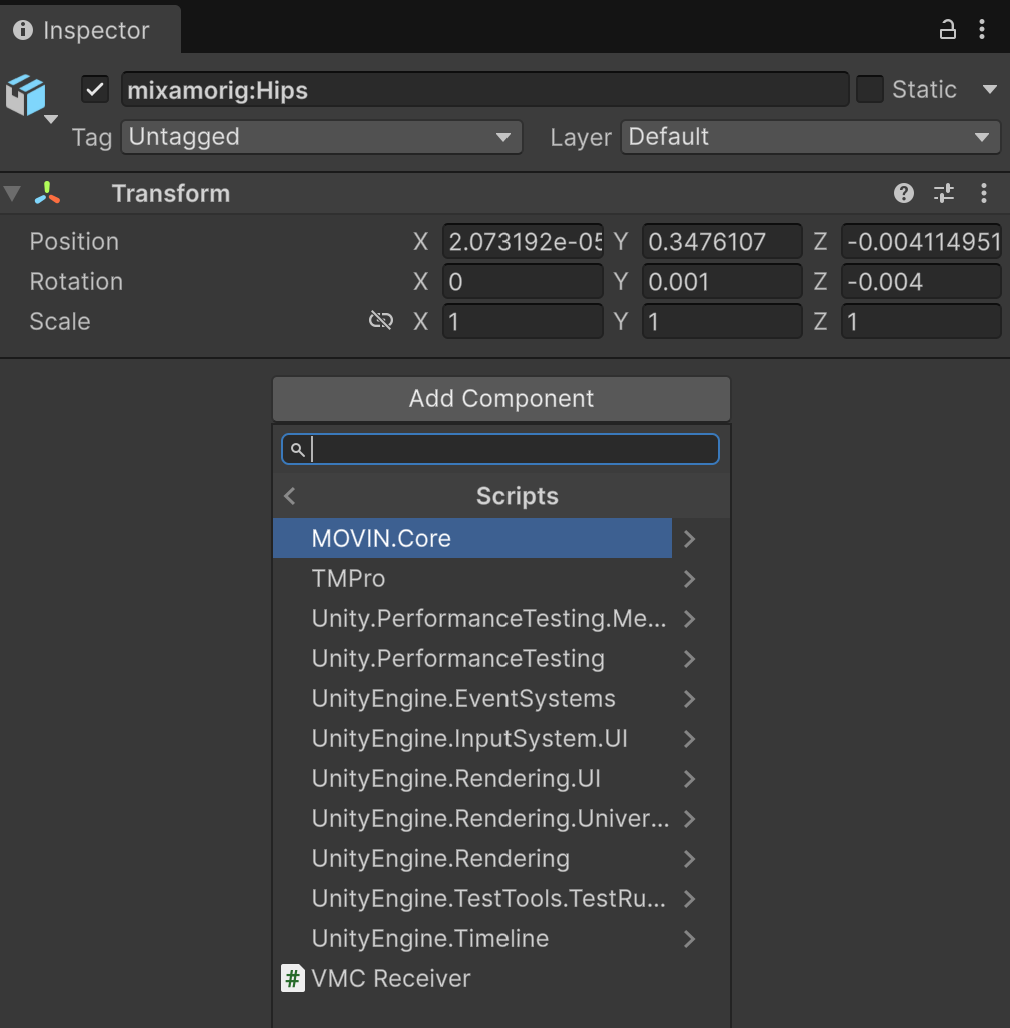Click the component search field
Screen dimensions: 1010x1028
click(x=510, y=449)
